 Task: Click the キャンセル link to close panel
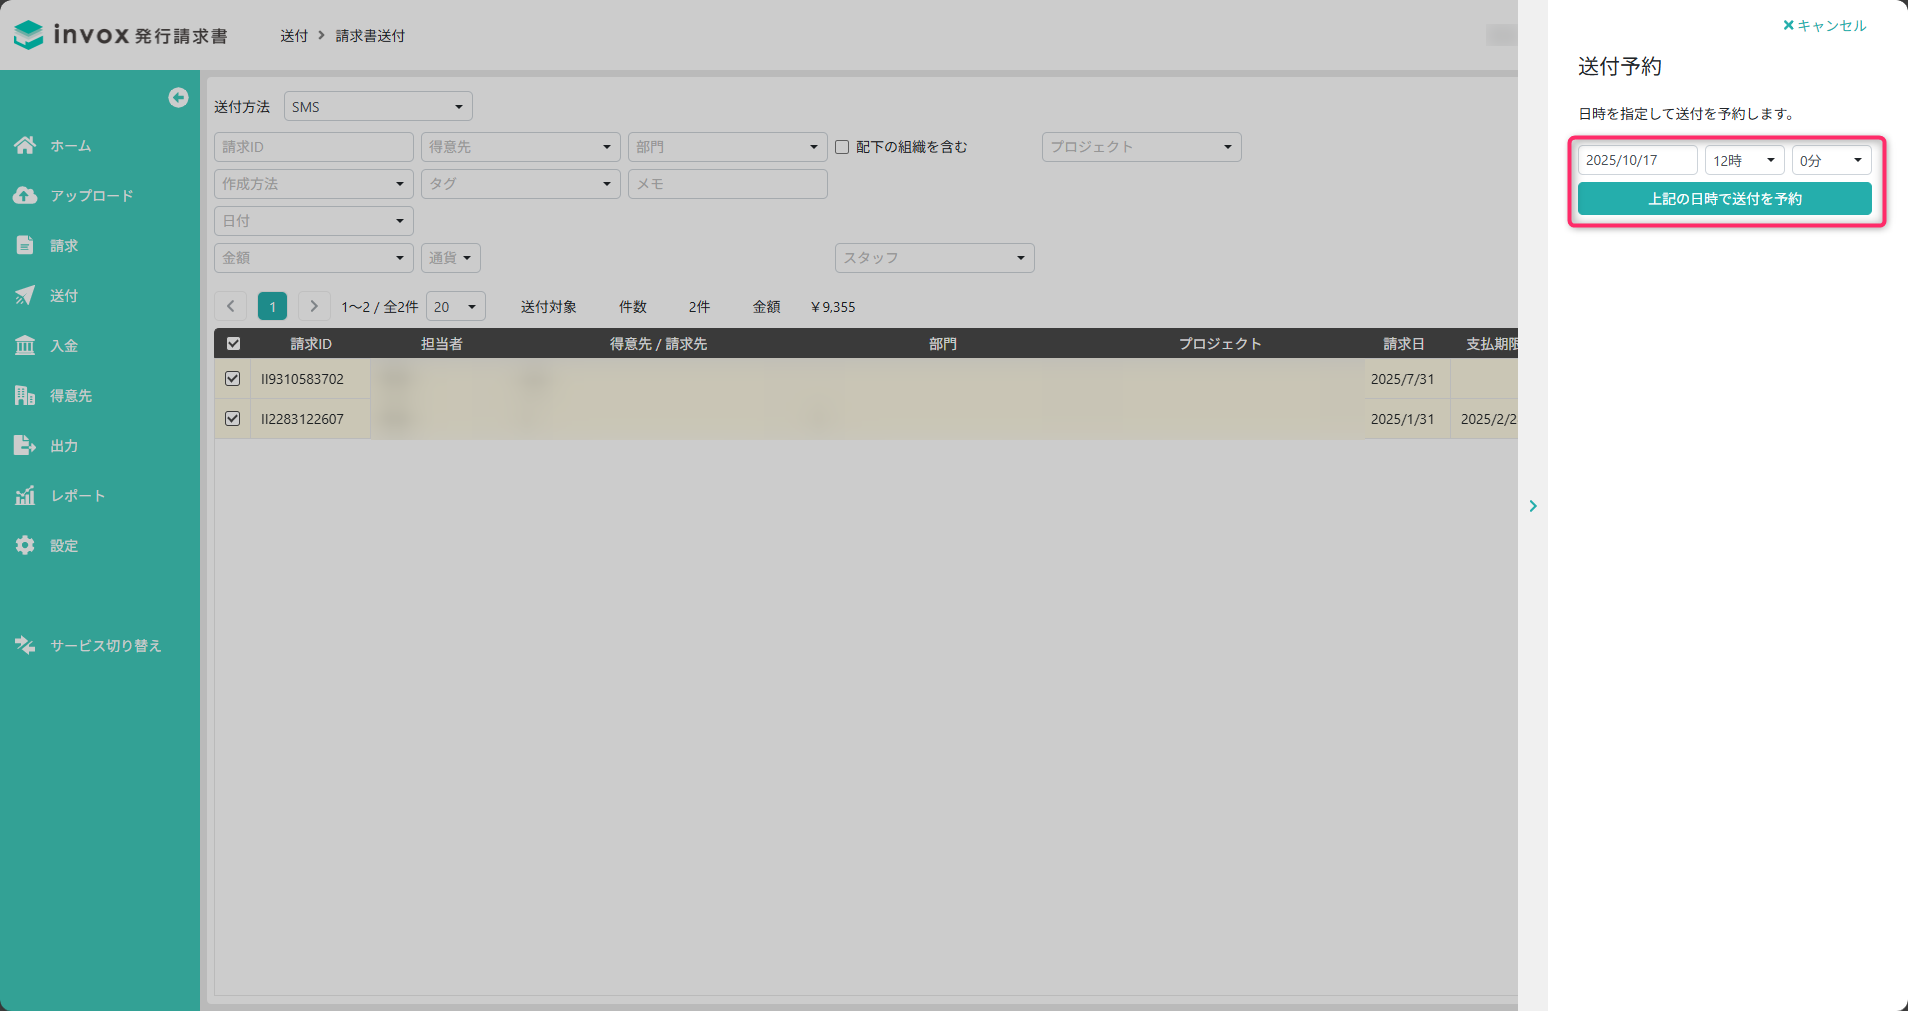coord(1824,26)
